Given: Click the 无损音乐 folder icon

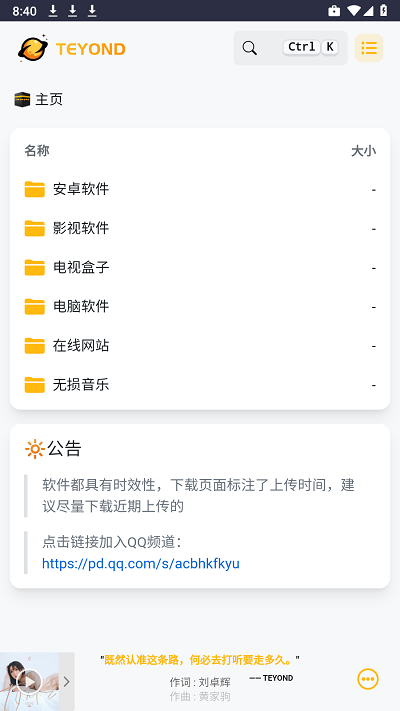Looking at the screenshot, I should tap(34, 385).
